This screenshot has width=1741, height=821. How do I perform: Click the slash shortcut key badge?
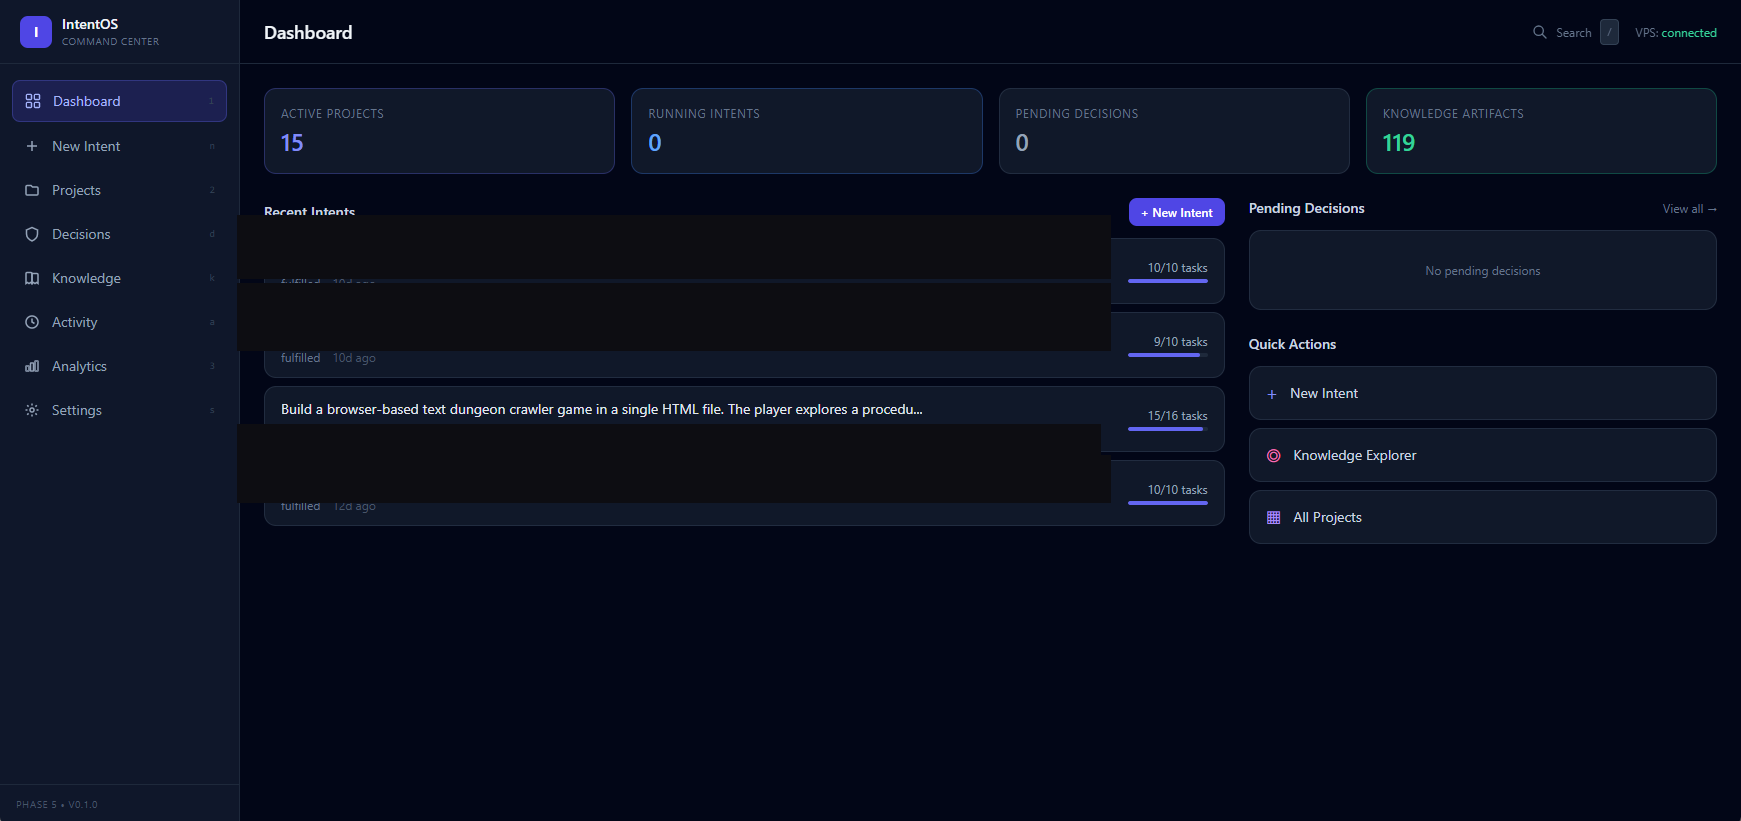pos(1609,32)
